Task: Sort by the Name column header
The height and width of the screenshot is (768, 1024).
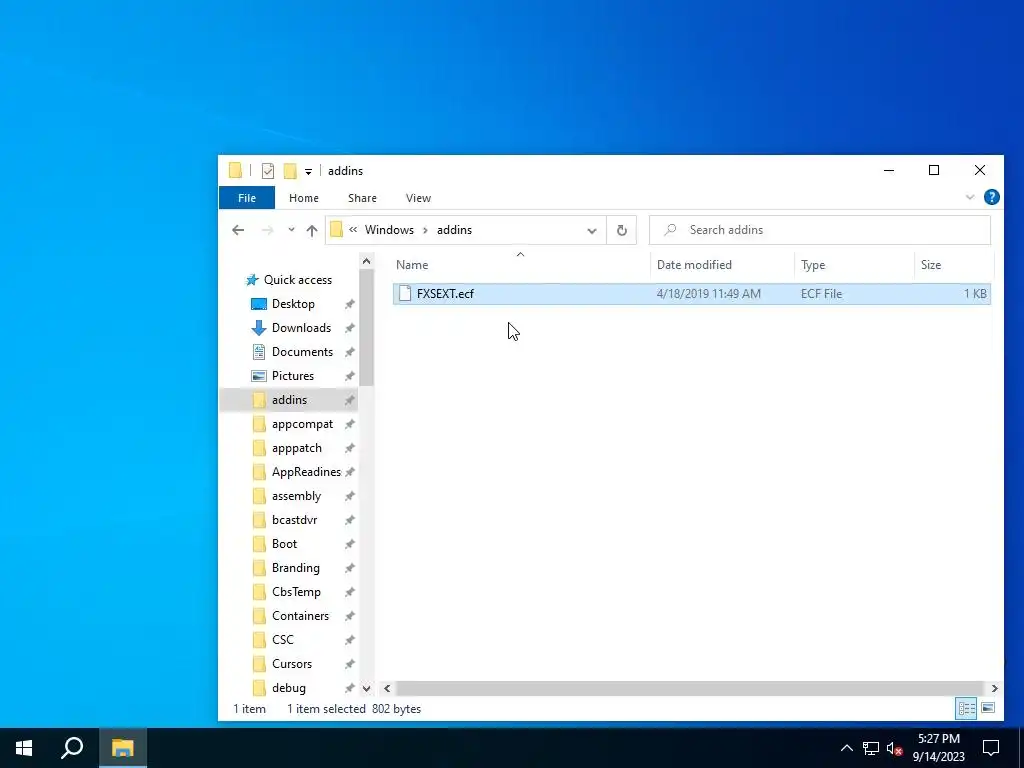Action: [x=412, y=264]
